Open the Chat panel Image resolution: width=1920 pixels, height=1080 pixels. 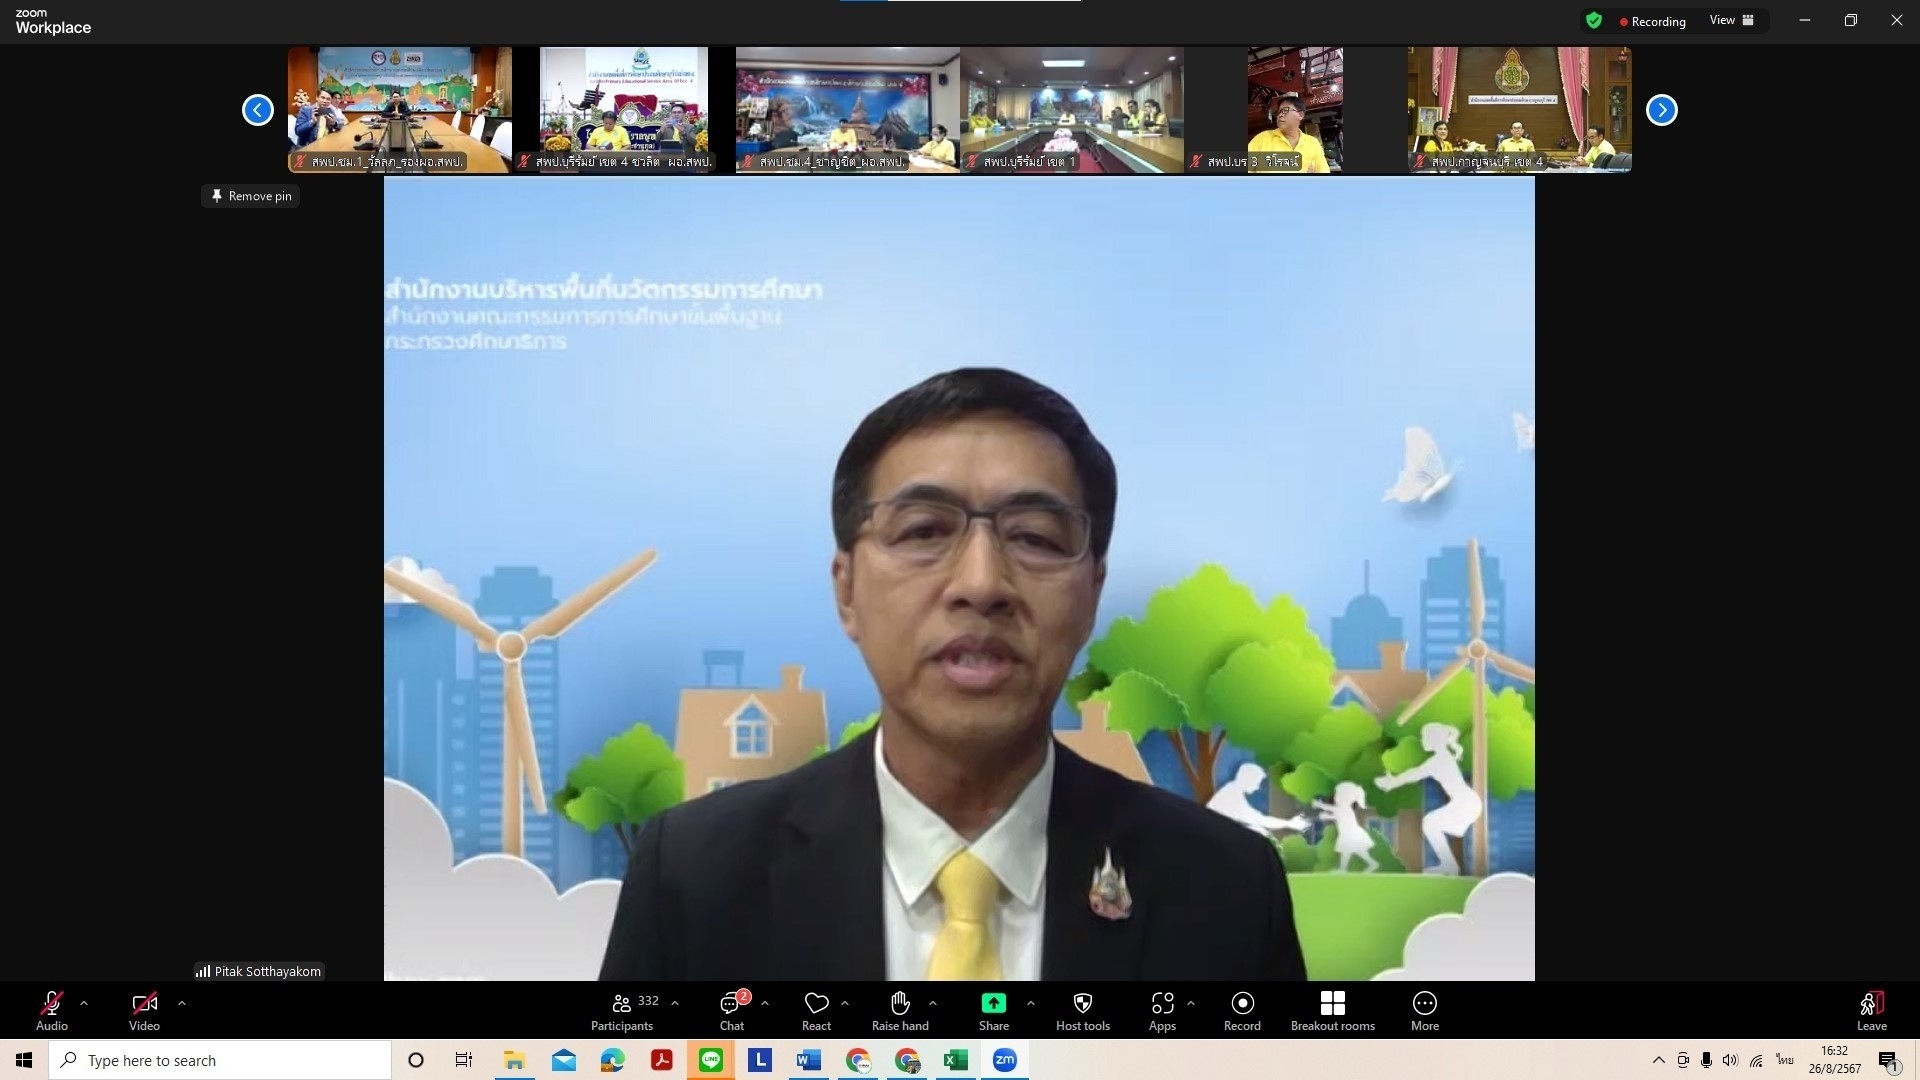(731, 1010)
